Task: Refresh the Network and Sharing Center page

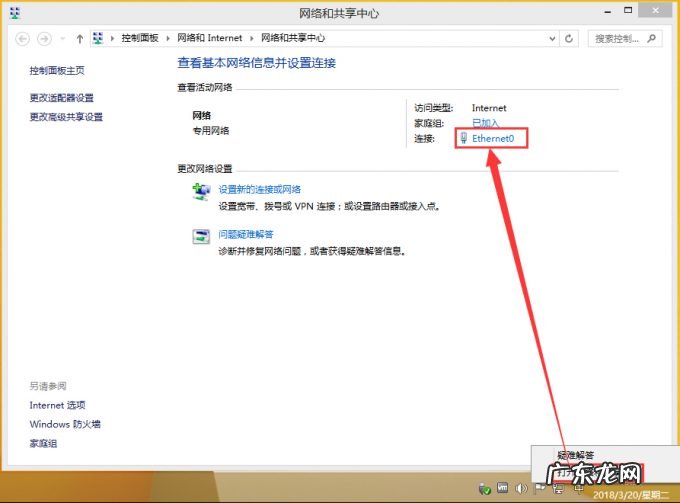Action: pyautogui.click(x=569, y=39)
